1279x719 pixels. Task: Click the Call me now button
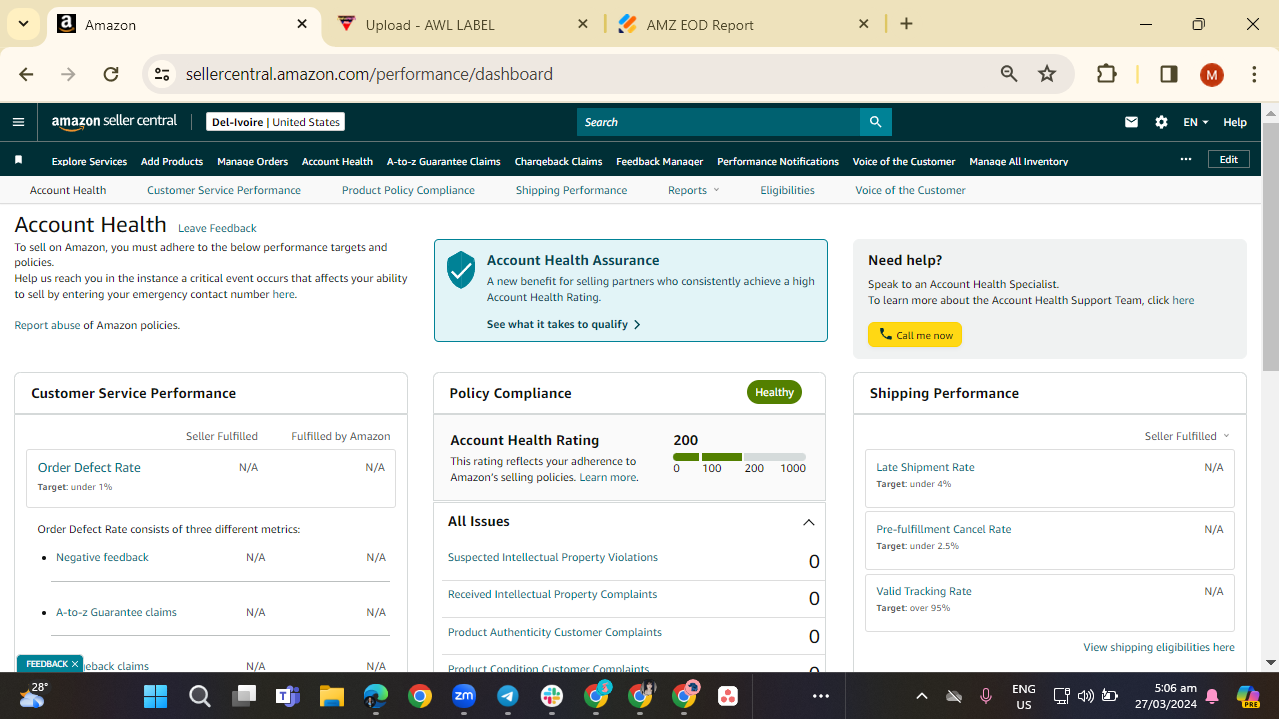(915, 335)
